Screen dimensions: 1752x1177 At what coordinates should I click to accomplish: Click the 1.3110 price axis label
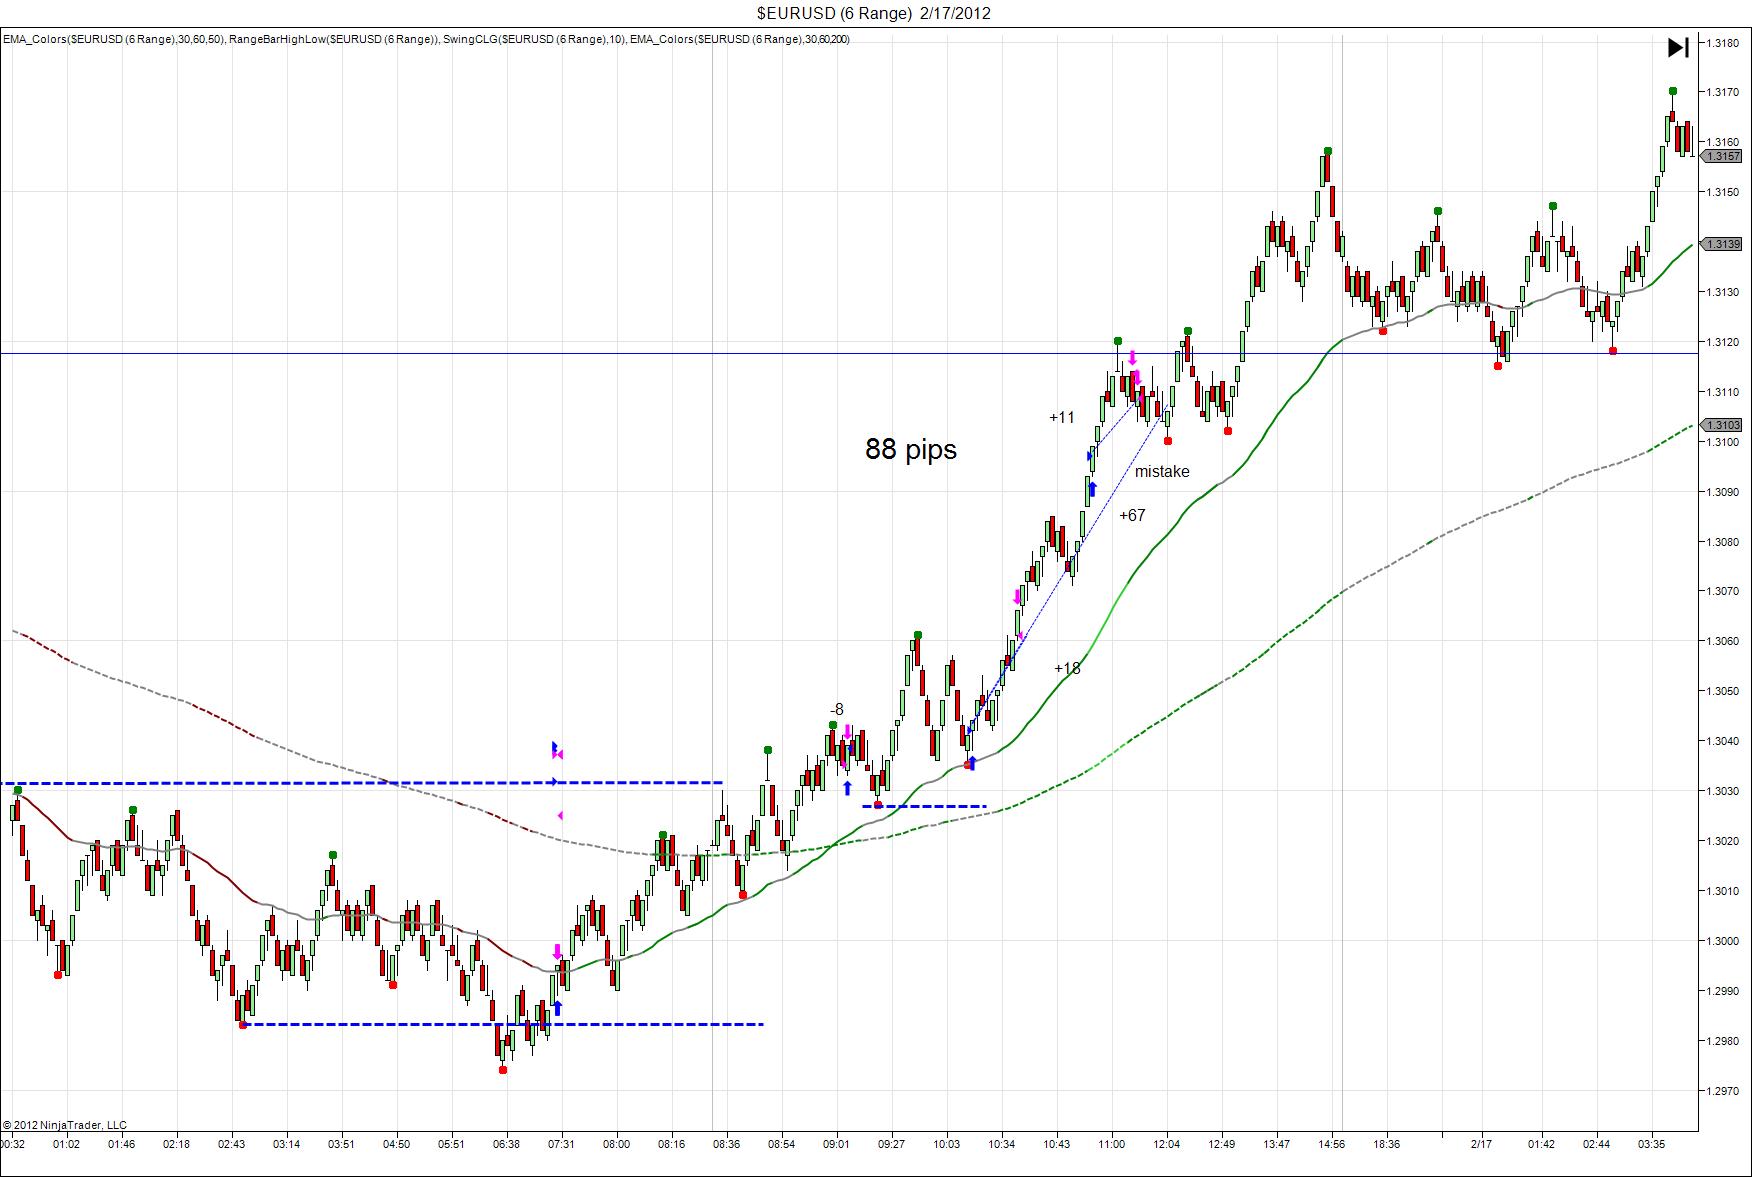point(1724,392)
